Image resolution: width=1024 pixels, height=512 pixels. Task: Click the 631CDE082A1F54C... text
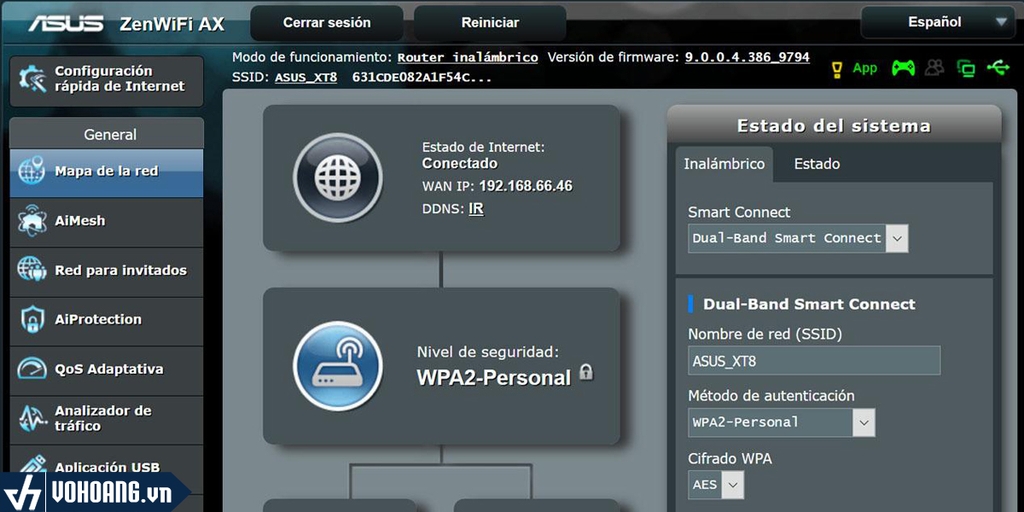422,78
